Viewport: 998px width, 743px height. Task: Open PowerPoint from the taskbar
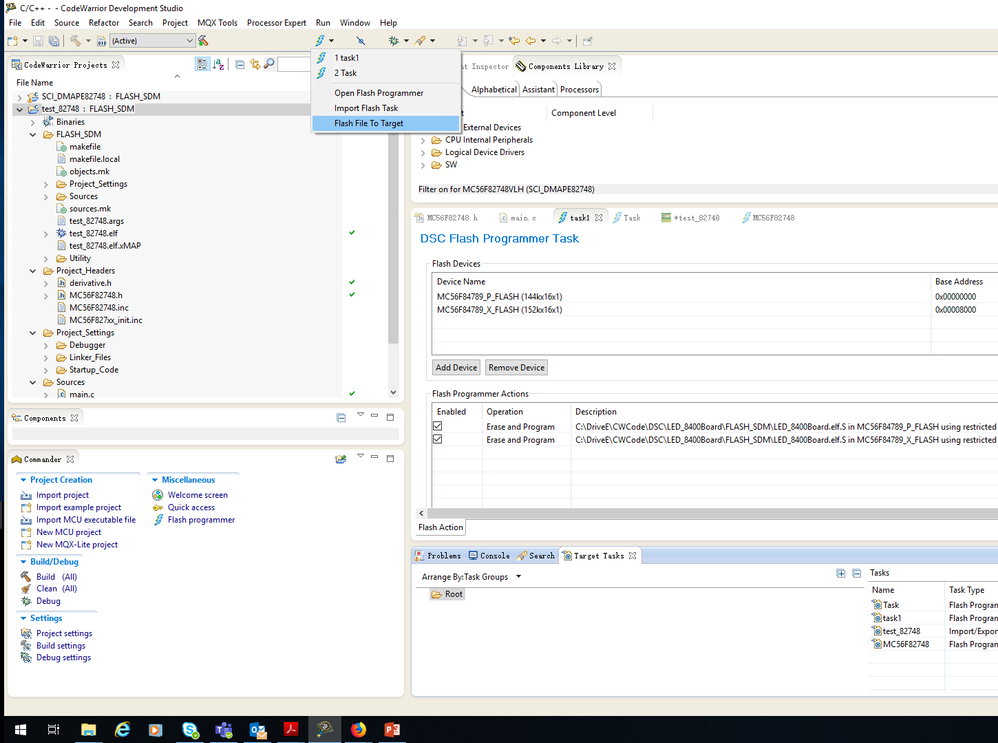pyautogui.click(x=391, y=730)
